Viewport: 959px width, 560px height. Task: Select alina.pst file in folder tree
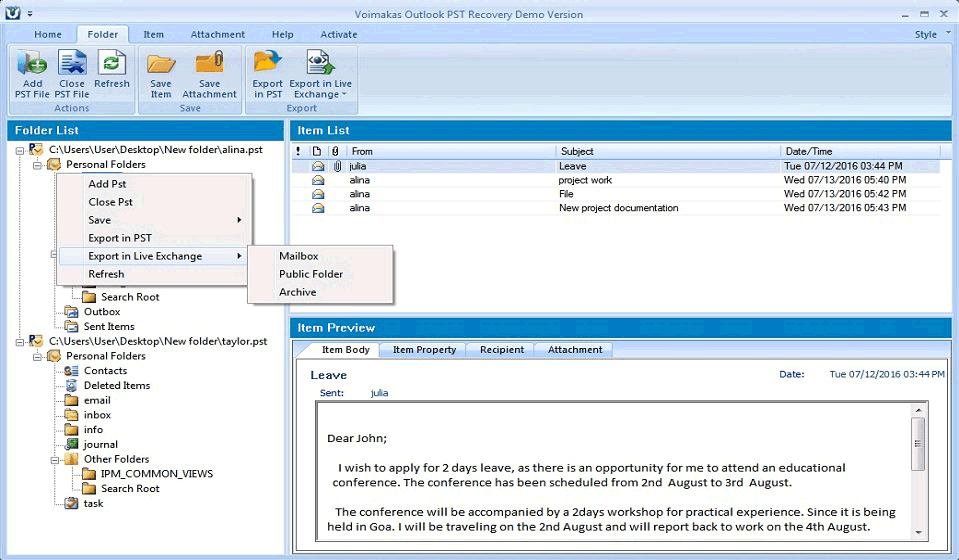point(155,150)
